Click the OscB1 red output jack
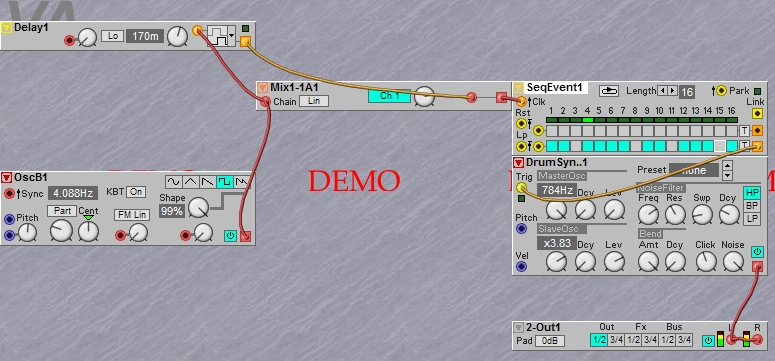The width and height of the screenshot is (775, 361). (245, 236)
